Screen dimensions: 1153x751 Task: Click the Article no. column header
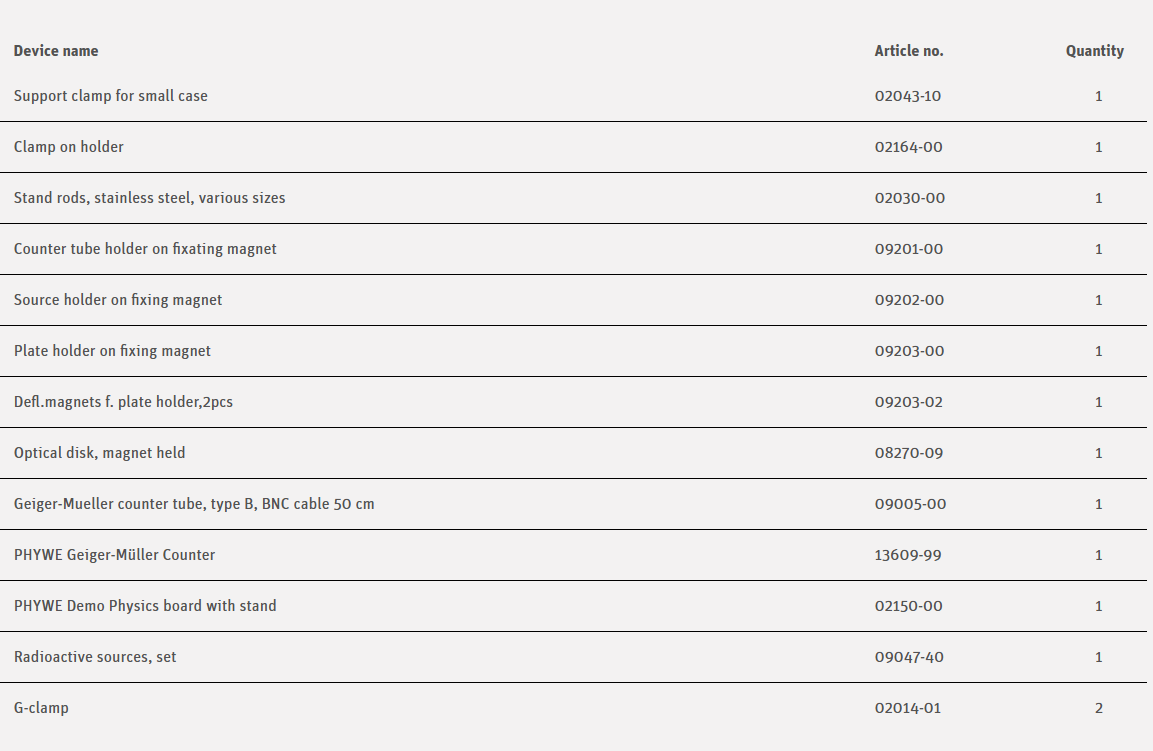coord(908,51)
